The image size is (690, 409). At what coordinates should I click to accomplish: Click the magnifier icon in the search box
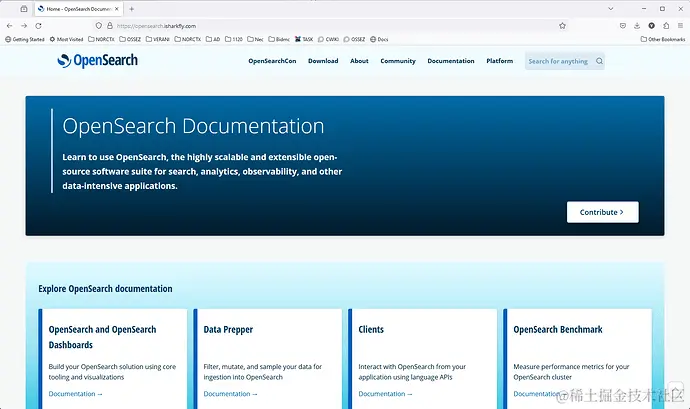pos(599,61)
